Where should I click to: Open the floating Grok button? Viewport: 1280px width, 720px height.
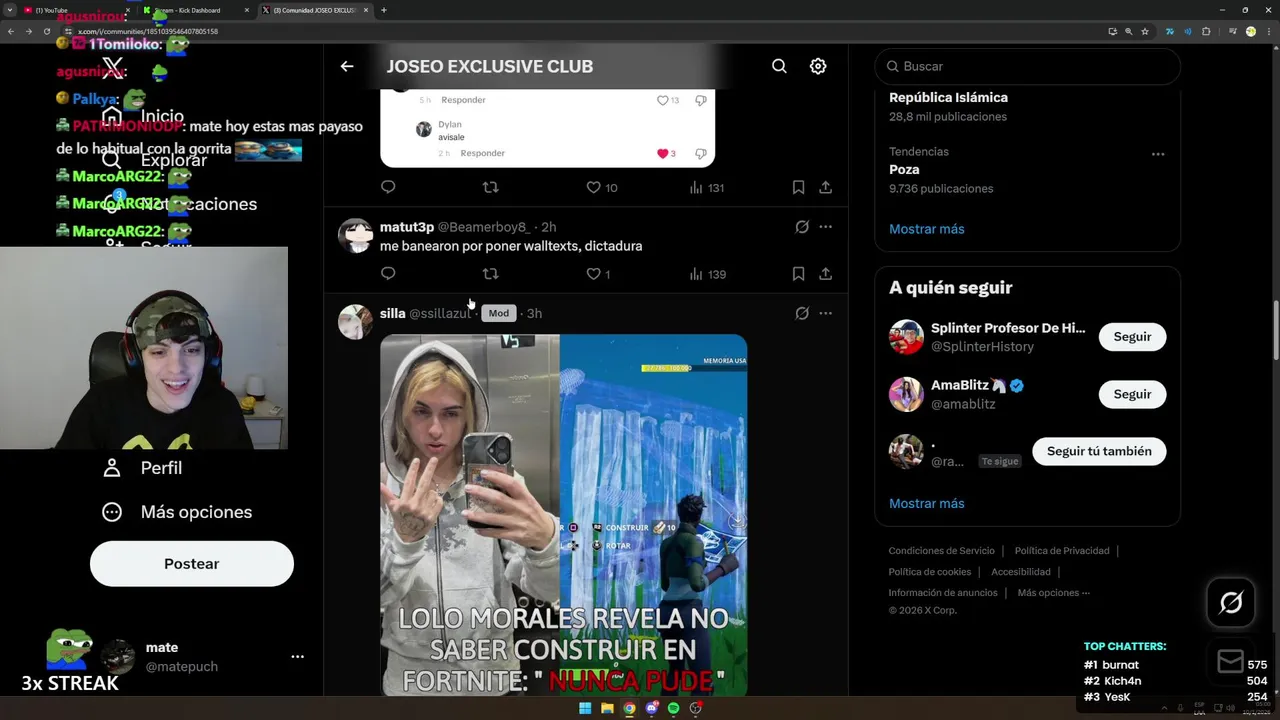click(x=1231, y=602)
